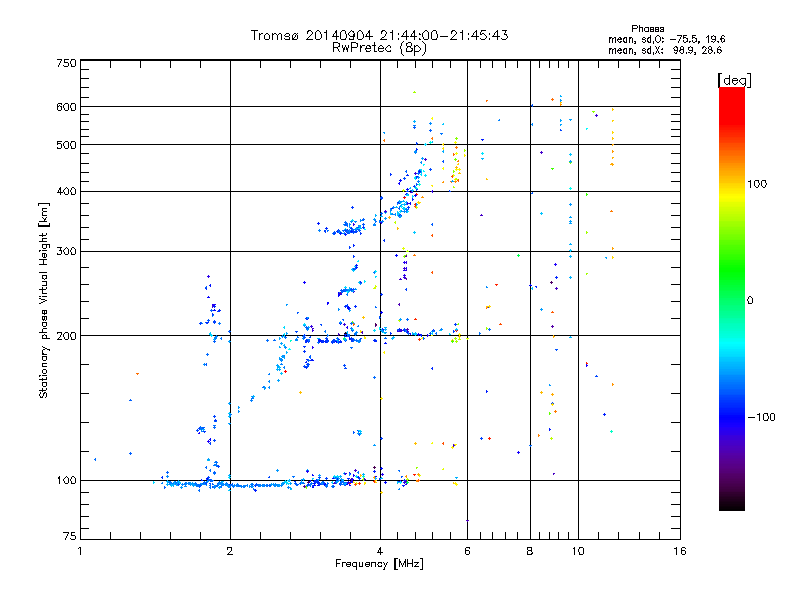Click the 'Frequency [MHz]' axis label
The image size is (800, 600).
click(379, 564)
